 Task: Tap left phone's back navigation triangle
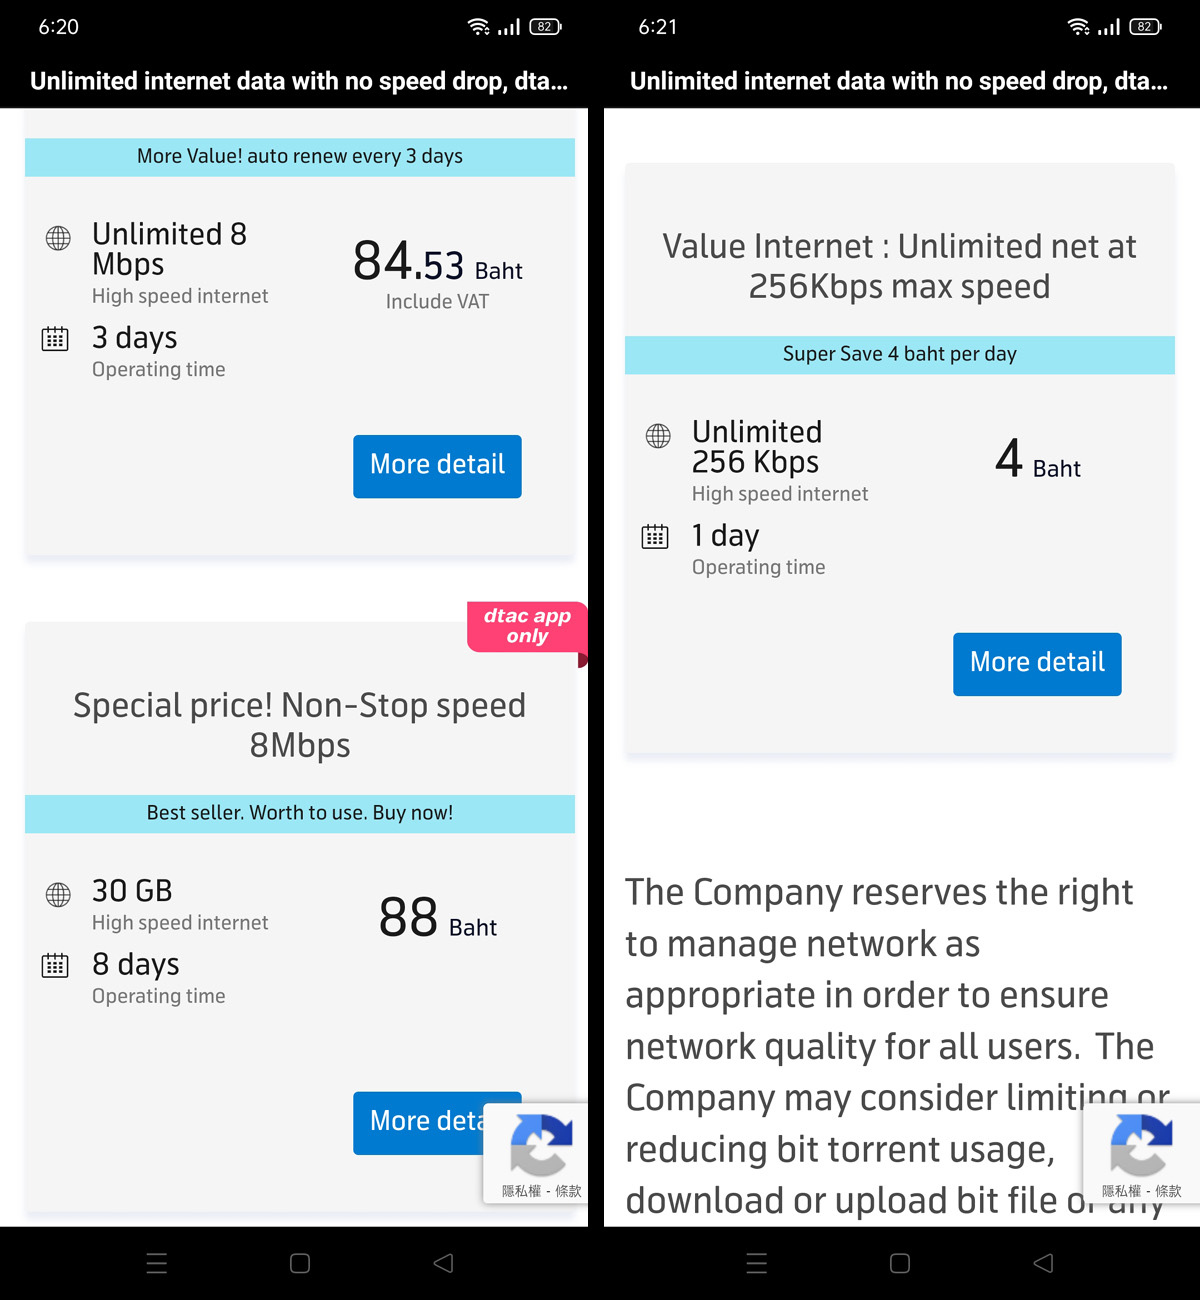(443, 1263)
